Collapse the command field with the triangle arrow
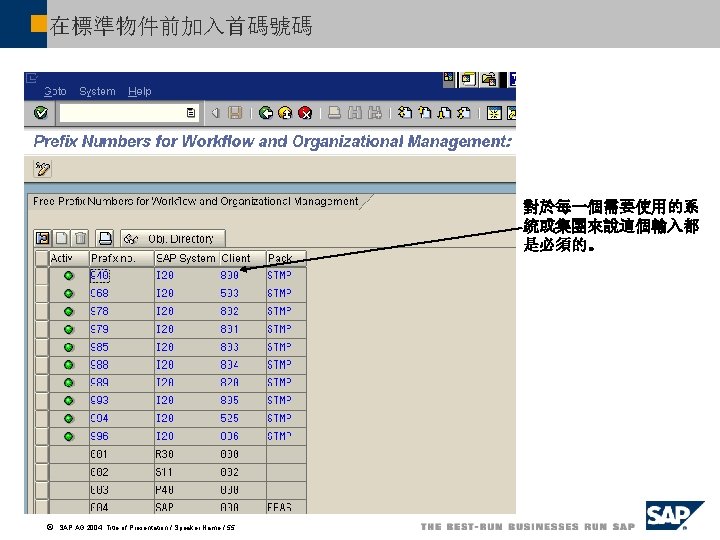The height and width of the screenshot is (540, 720). 215,112
